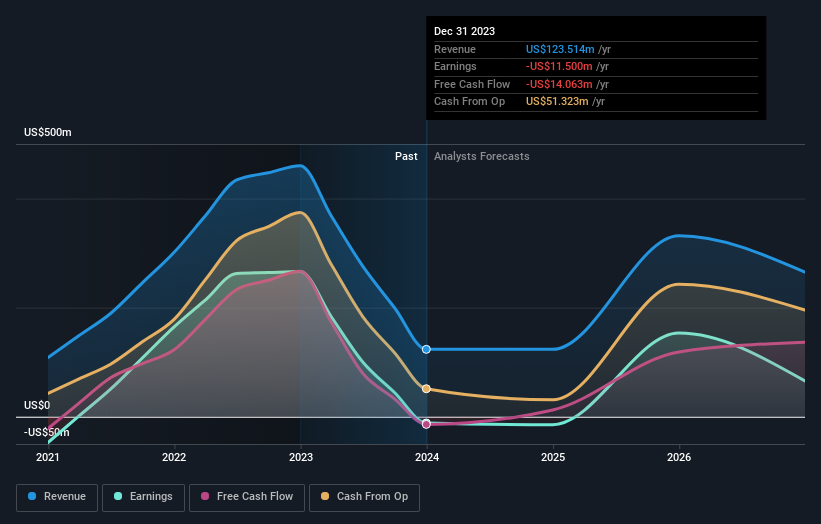821x524 pixels.
Task: Select the 2021 x-axis label
Action: coord(48,457)
